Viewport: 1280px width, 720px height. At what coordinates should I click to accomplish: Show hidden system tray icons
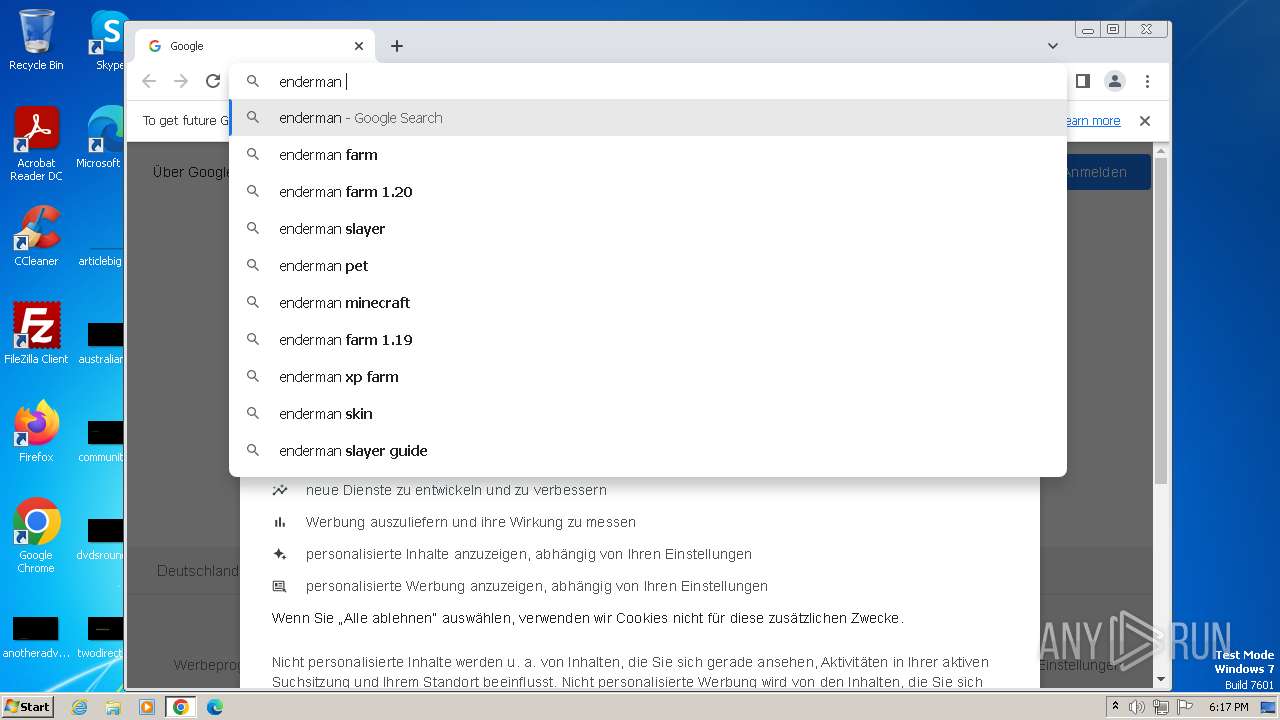tap(1115, 707)
